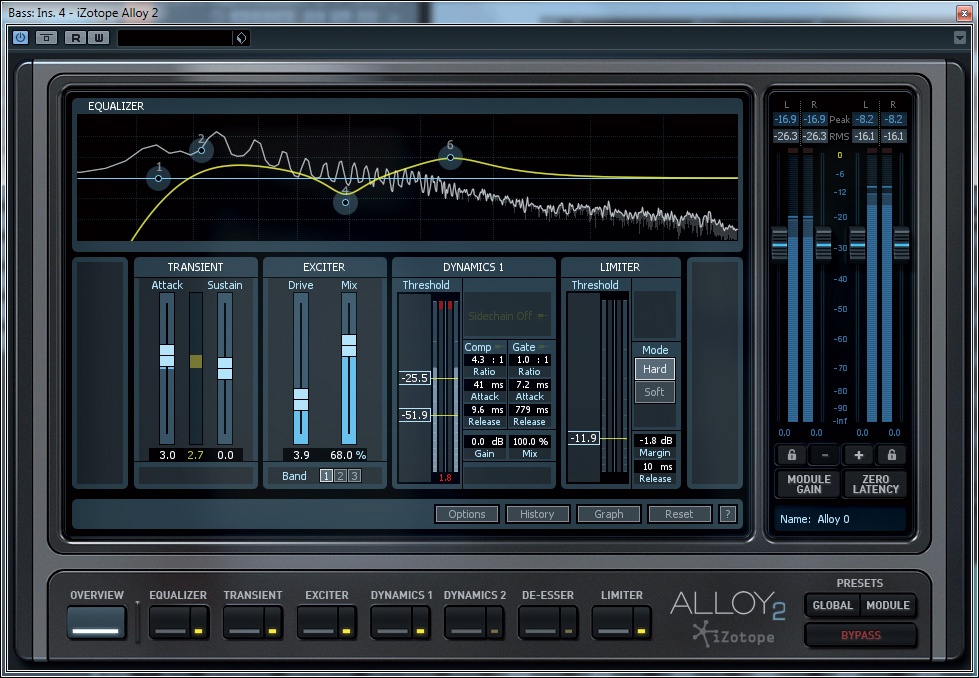Click the Transient Attack slider handle

[x=167, y=355]
